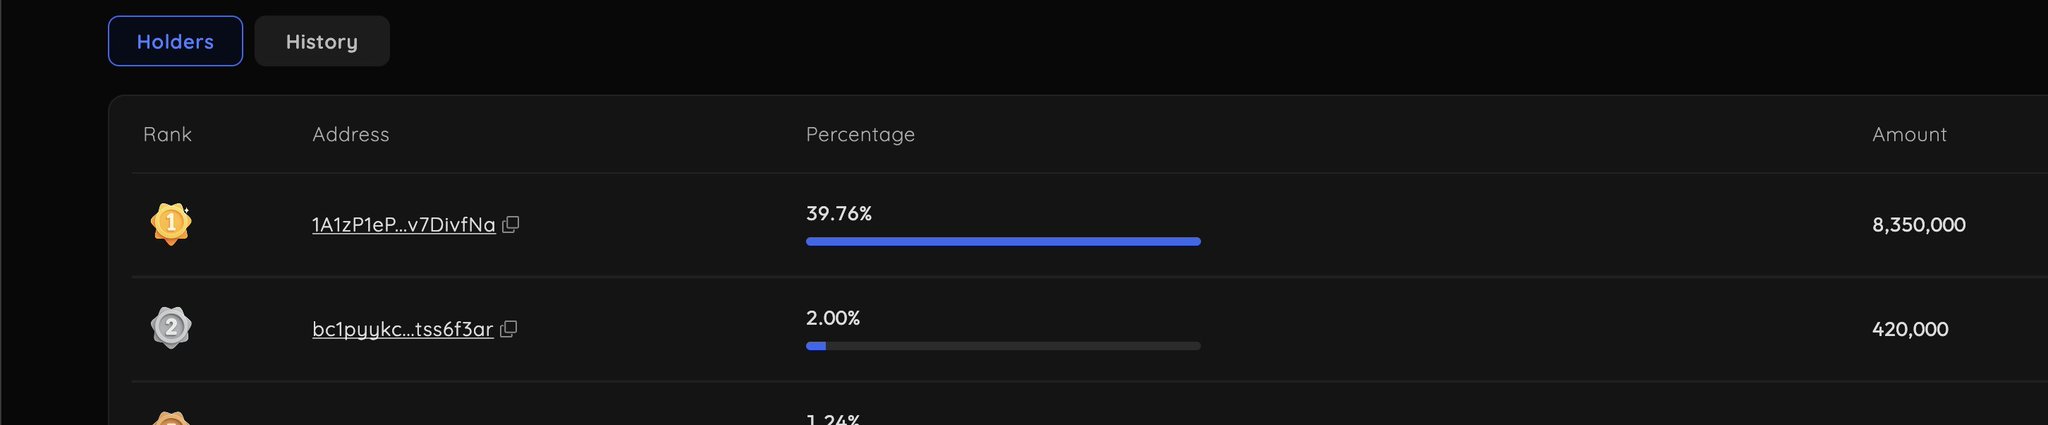
Task: Click the gold rank 1 medal icon
Action: click(171, 223)
